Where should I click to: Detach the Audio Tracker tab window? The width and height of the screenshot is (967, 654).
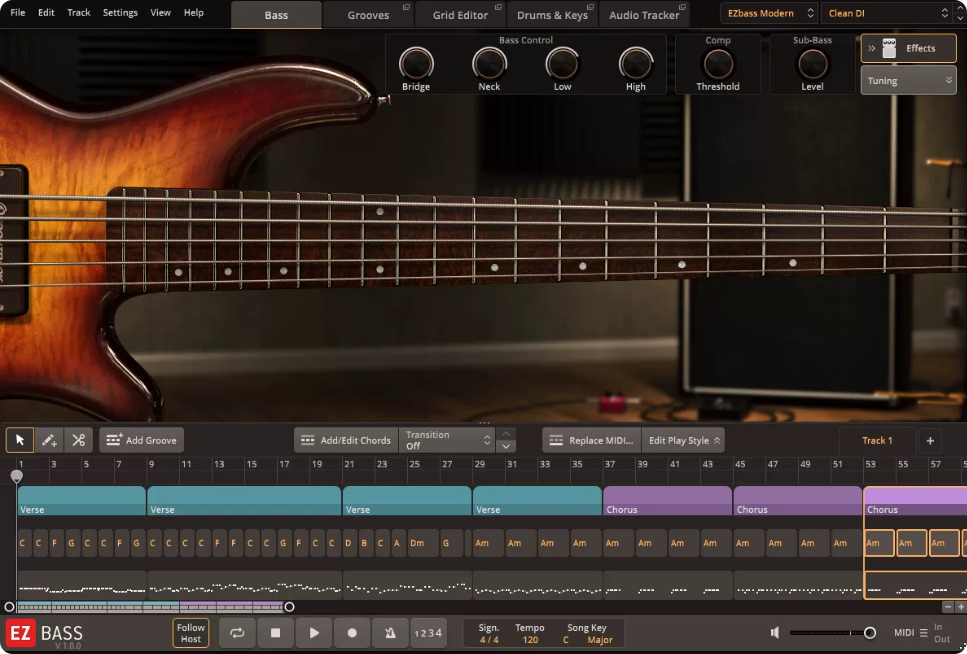pos(682,7)
